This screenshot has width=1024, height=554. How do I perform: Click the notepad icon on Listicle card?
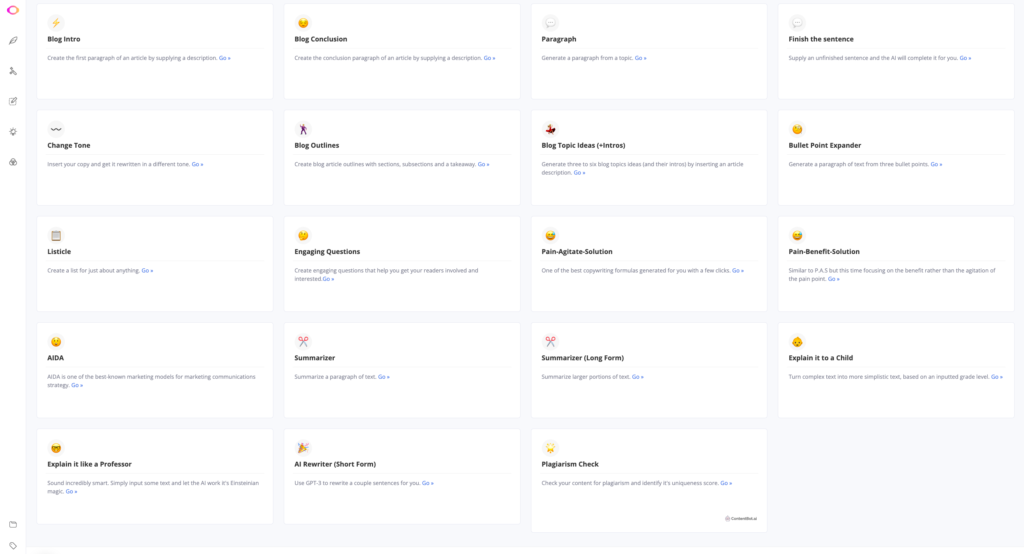click(56, 235)
